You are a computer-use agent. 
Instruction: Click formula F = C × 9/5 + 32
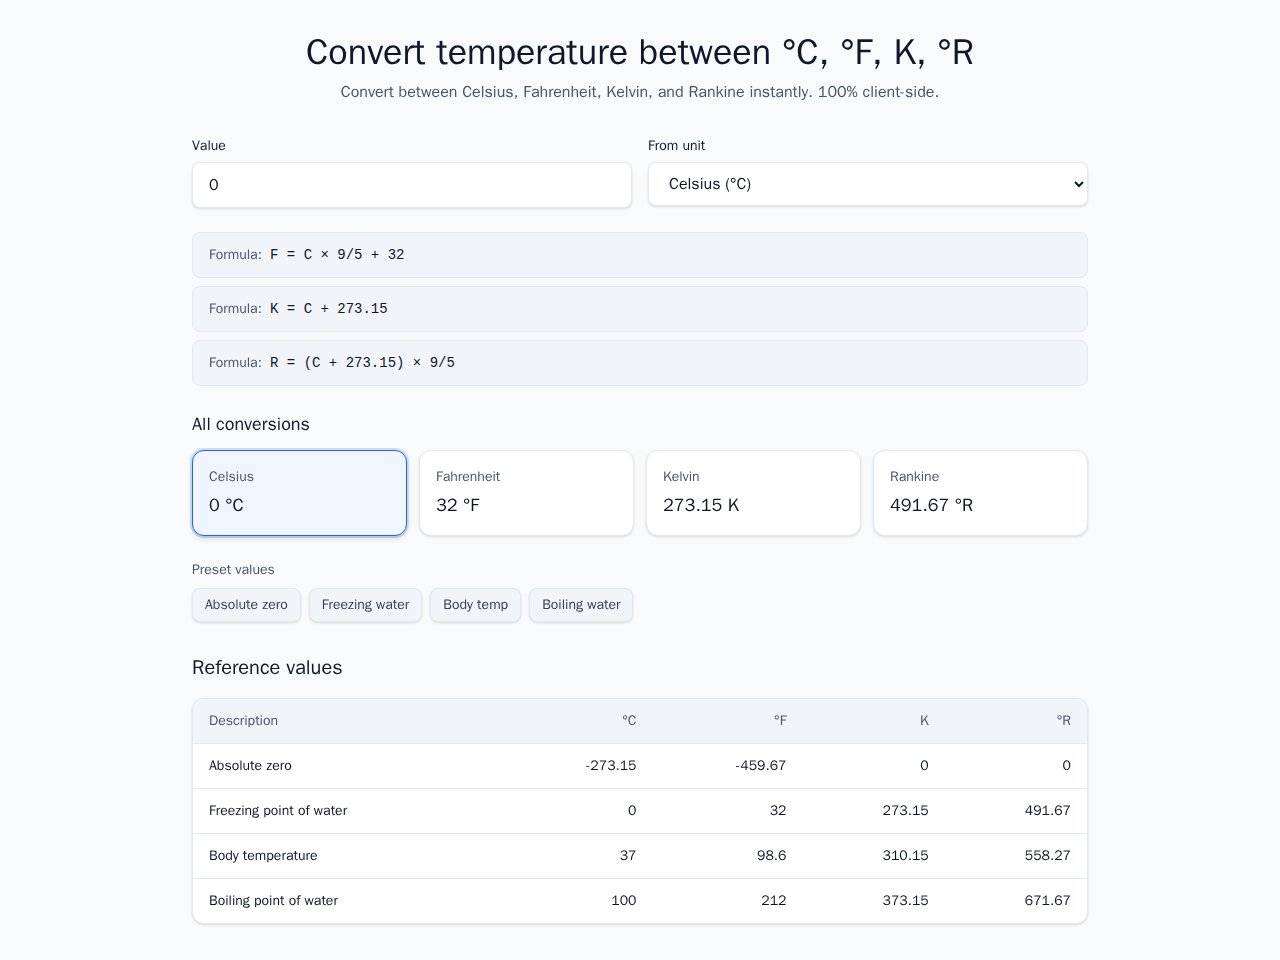tap(640, 255)
